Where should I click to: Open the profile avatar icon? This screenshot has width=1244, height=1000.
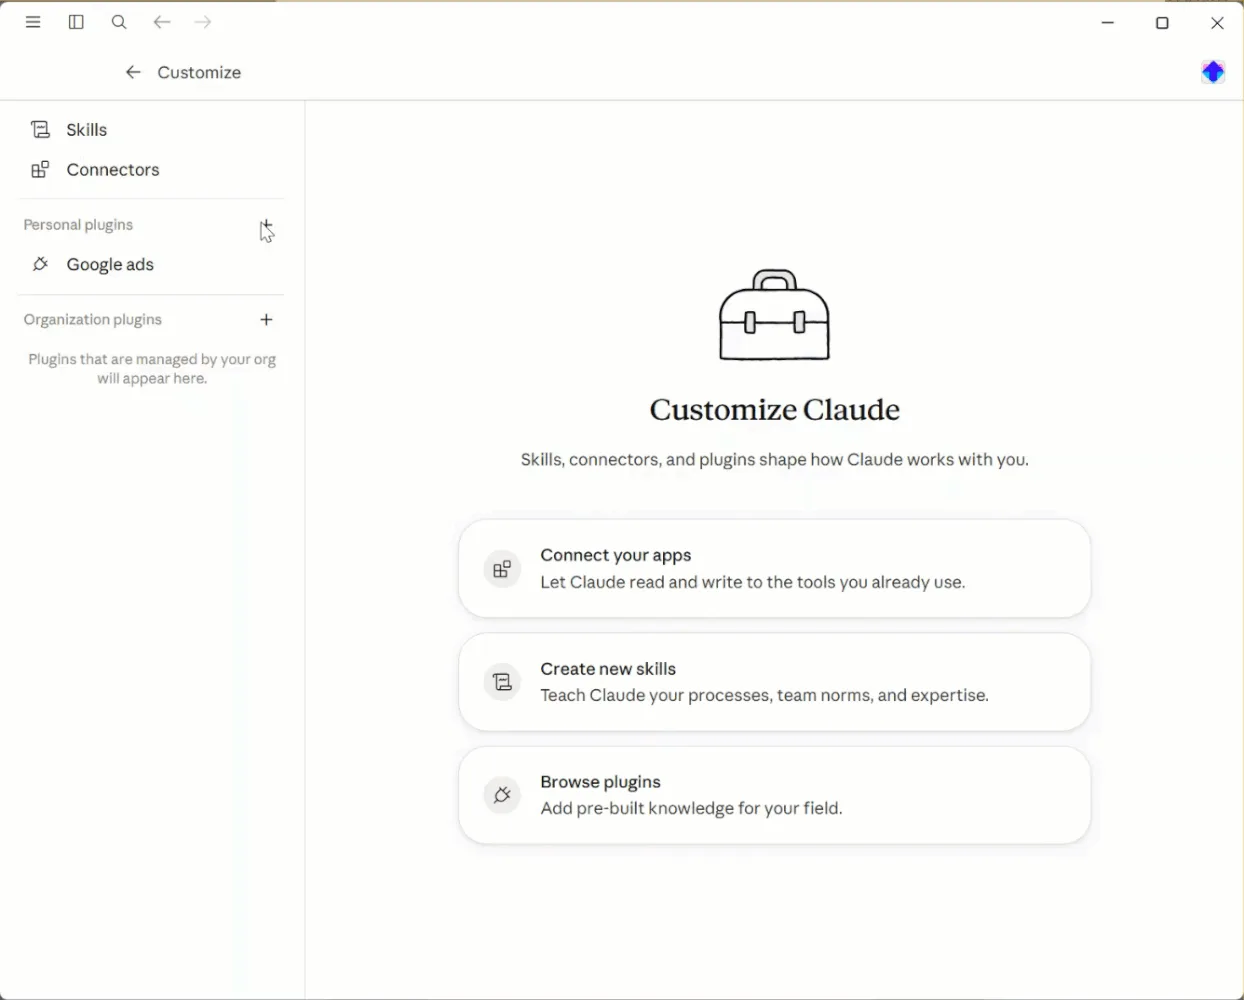pyautogui.click(x=1213, y=72)
